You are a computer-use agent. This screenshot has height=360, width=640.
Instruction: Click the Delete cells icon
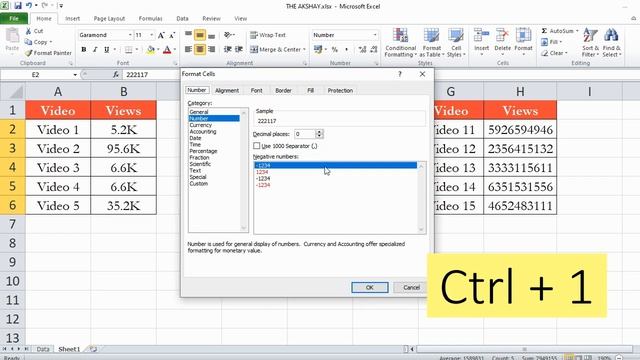502,36
